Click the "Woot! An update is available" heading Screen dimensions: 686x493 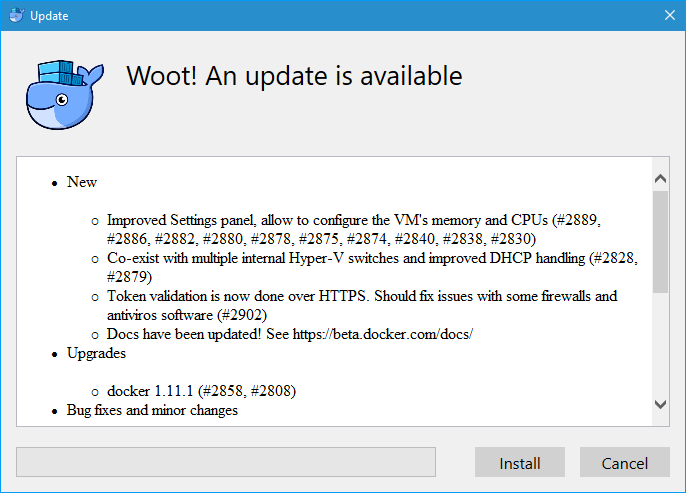point(294,76)
